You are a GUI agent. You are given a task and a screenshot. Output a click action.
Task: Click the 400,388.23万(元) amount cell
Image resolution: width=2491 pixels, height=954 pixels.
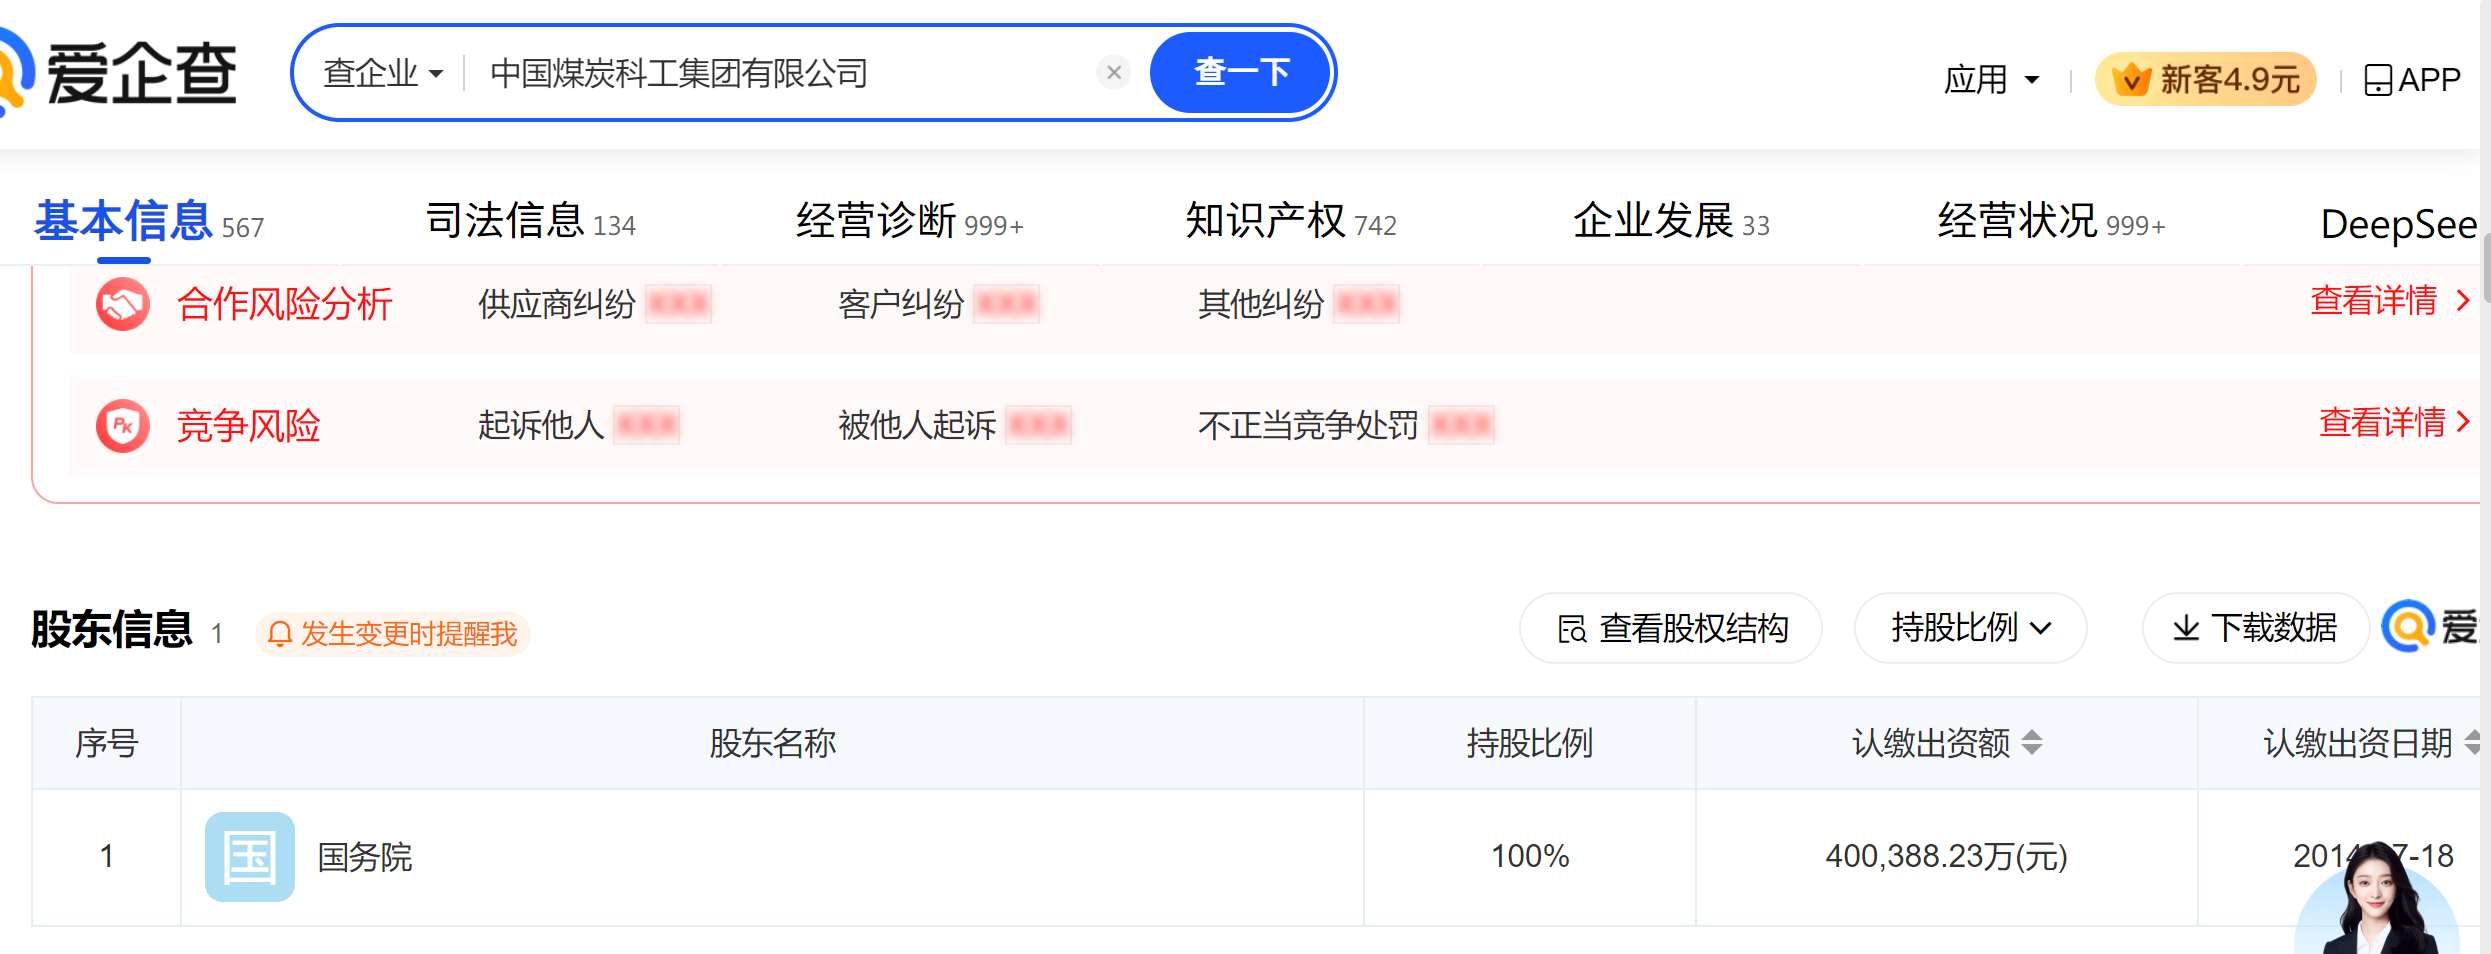(x=1946, y=856)
